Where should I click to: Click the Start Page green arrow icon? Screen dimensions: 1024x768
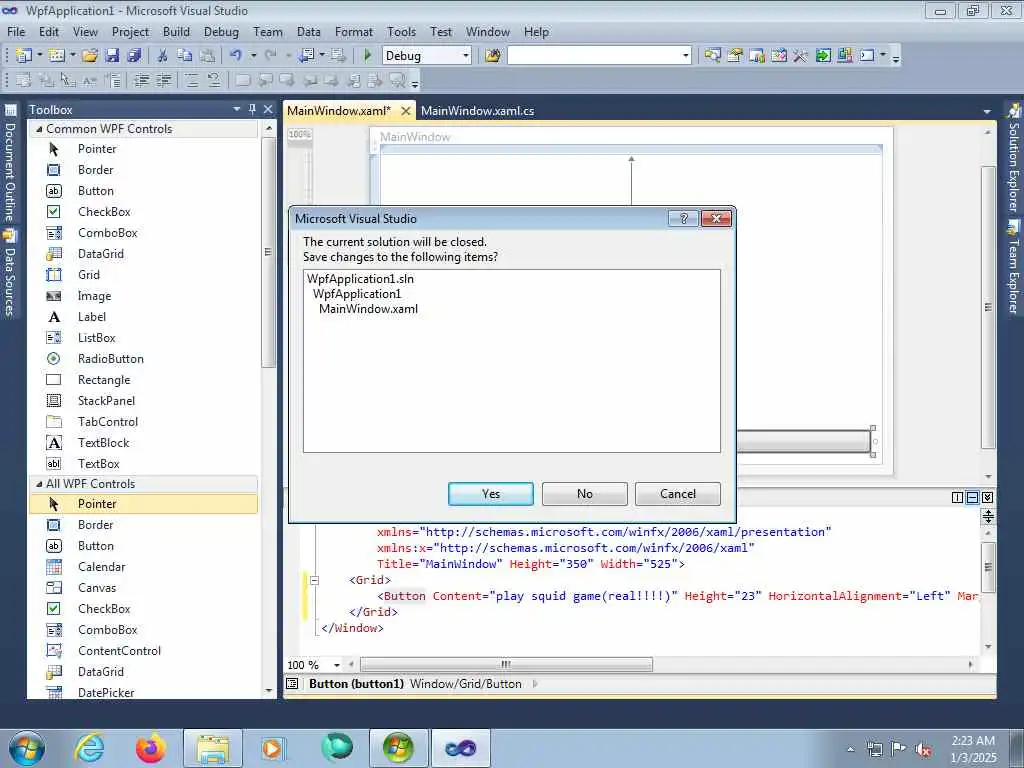click(823, 56)
